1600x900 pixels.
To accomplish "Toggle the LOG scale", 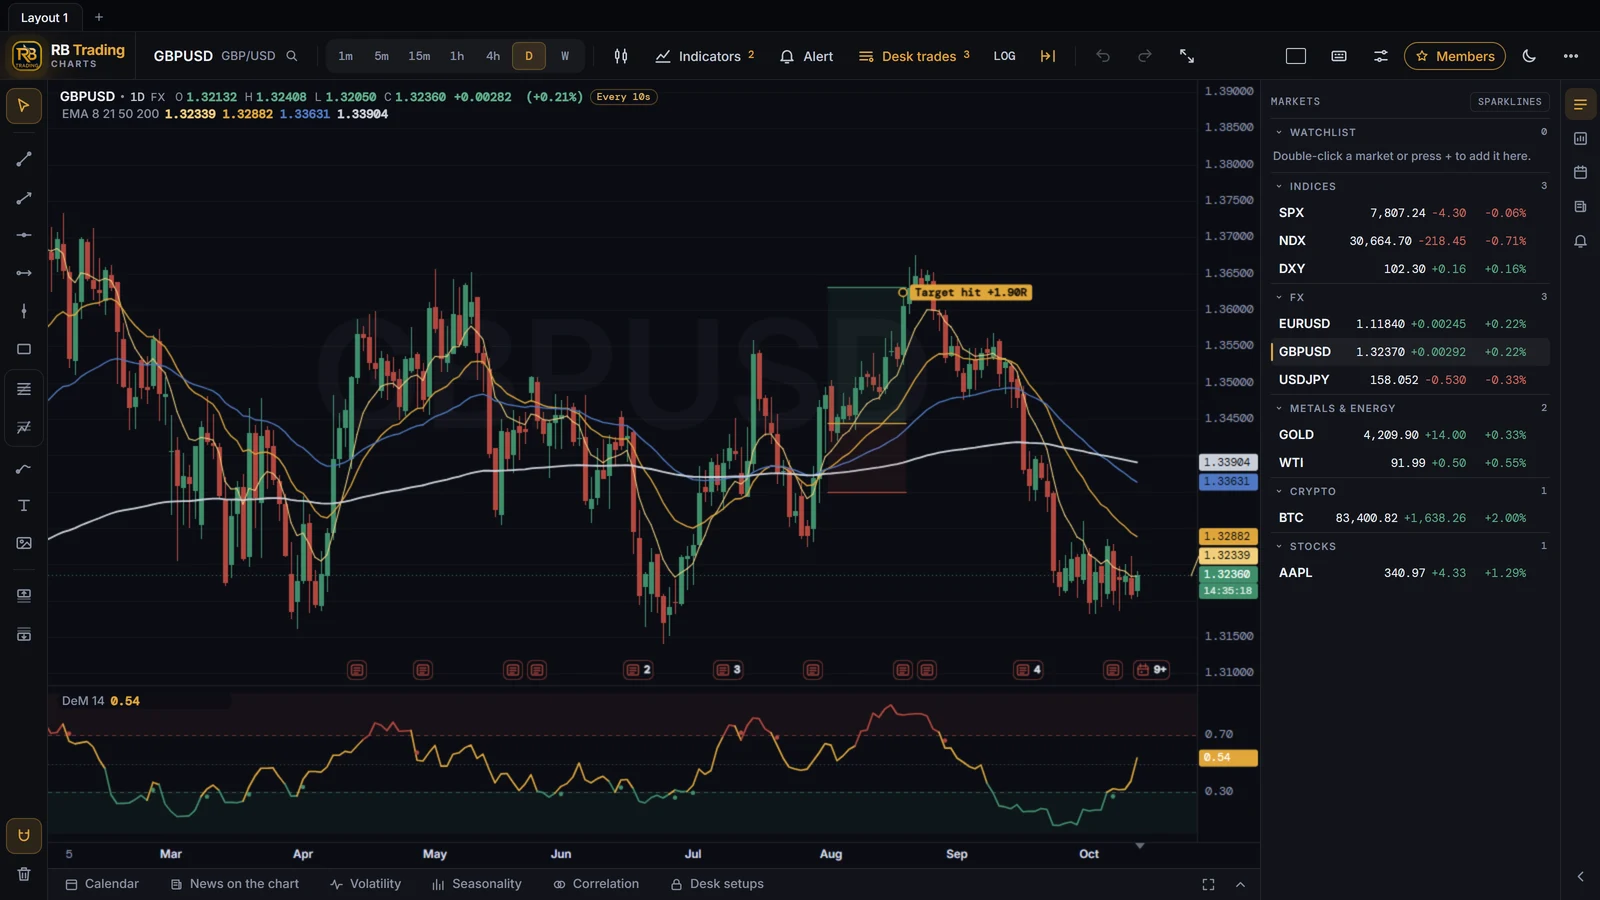I will (x=1004, y=56).
